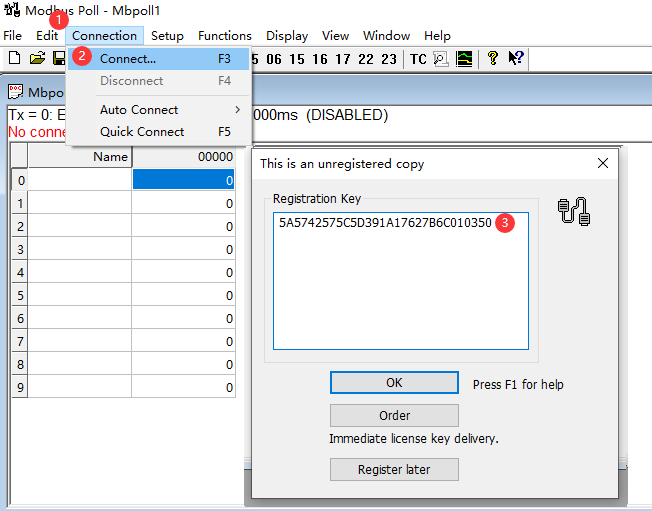This screenshot has height=511, width=652.
Task: Open the Display menu
Action: click(x=287, y=36)
